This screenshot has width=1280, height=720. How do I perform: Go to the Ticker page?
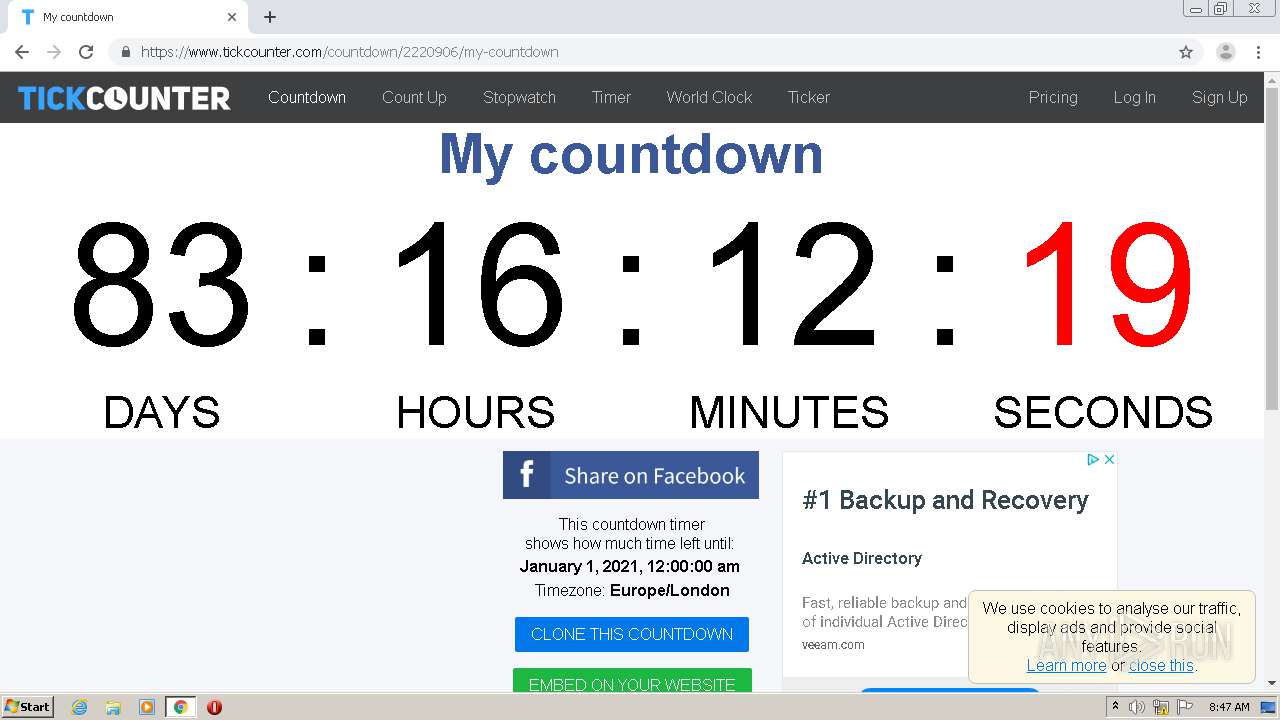click(809, 97)
